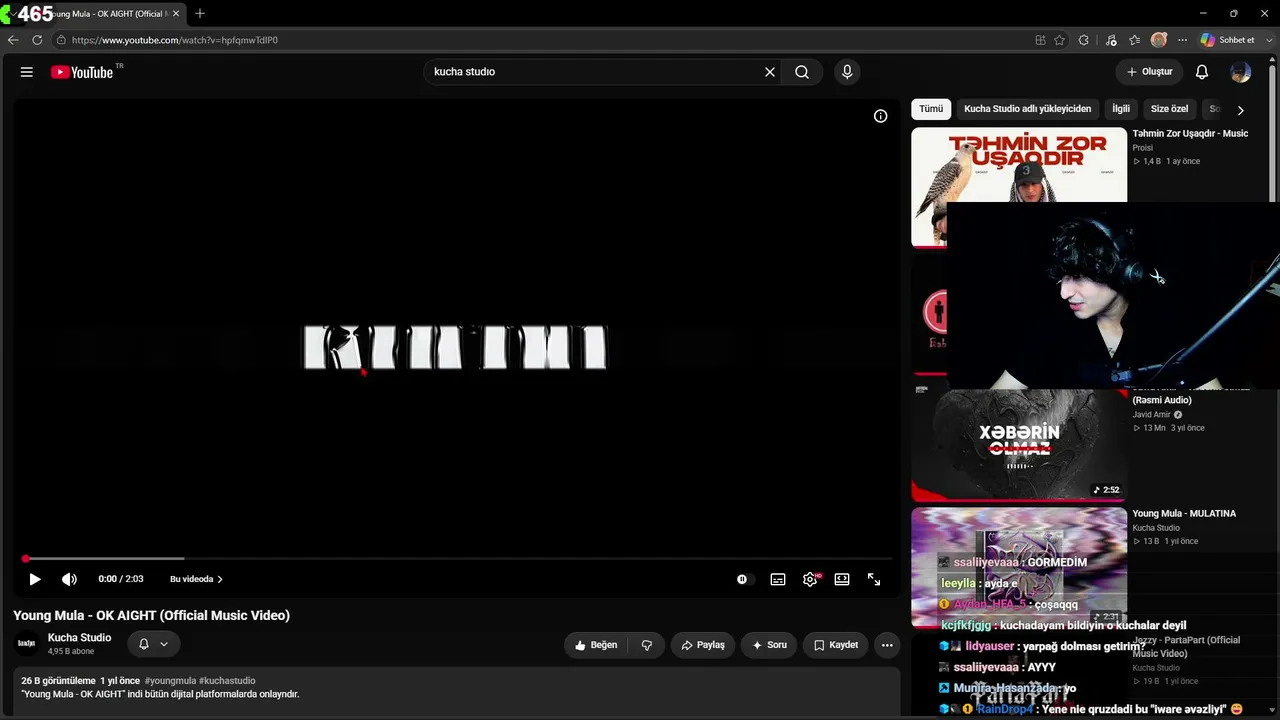Click the Oluştur create button
This screenshot has height=720, width=1280.
click(1149, 72)
